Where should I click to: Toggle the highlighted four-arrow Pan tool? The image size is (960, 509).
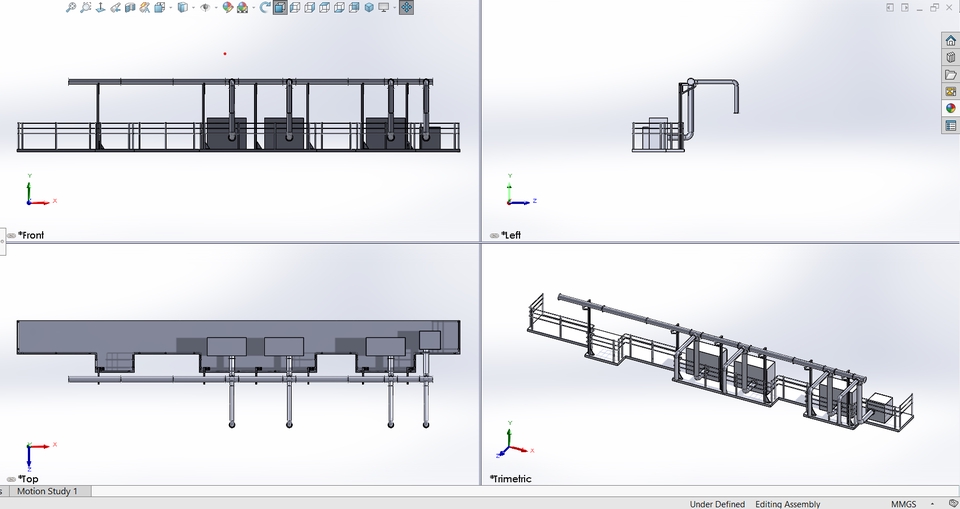pos(407,7)
